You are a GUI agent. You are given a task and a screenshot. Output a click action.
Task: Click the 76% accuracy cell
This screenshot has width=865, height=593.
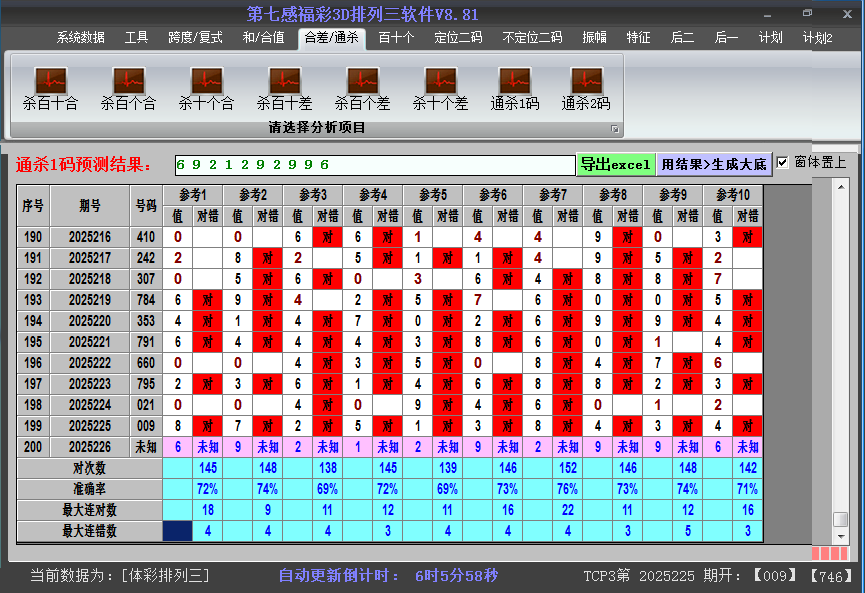[568, 489]
